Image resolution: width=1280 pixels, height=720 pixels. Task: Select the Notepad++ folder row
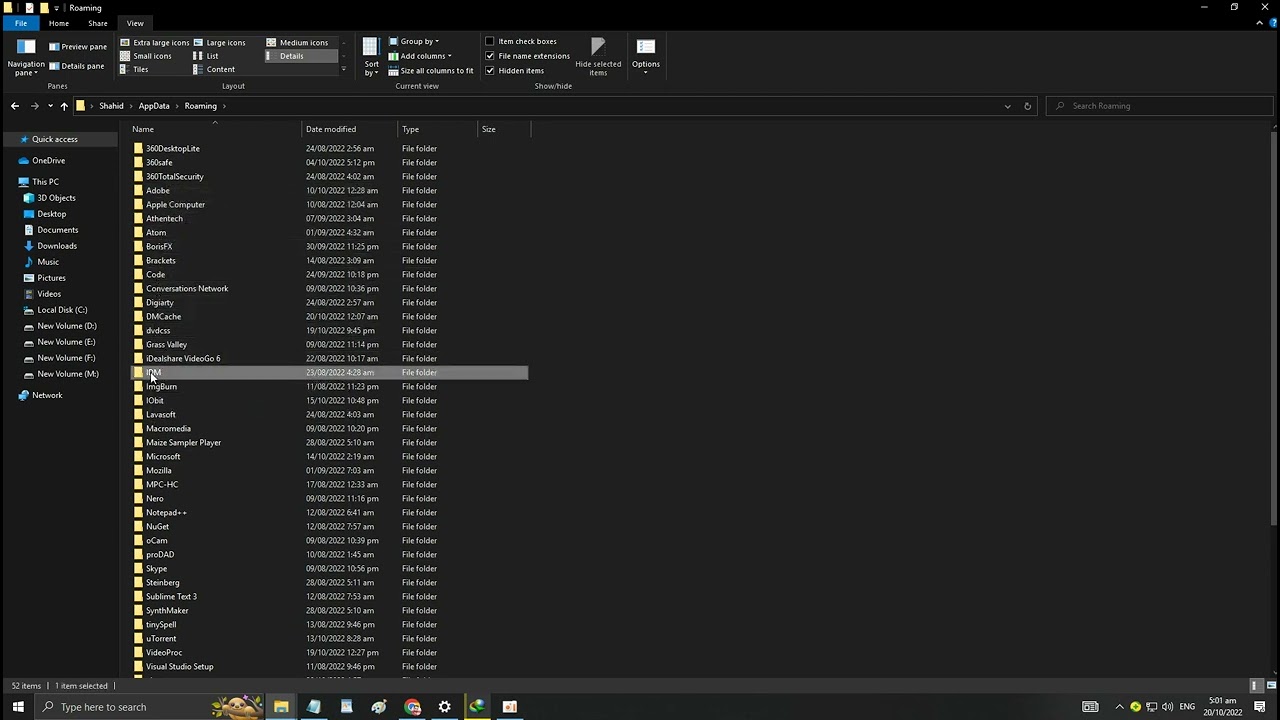click(330, 512)
